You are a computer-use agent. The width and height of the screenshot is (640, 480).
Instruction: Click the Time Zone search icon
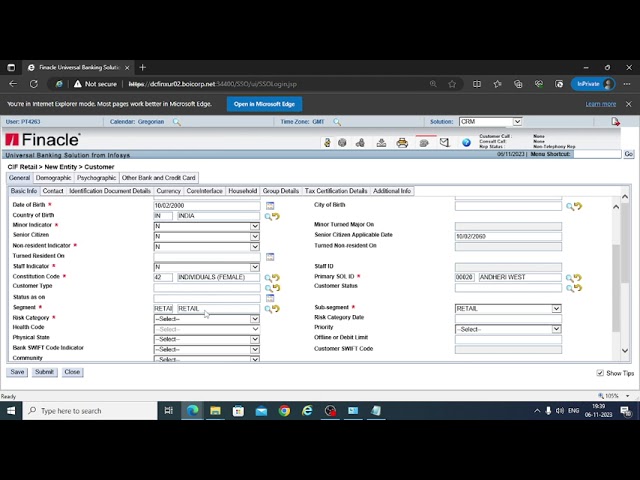pos(337,122)
